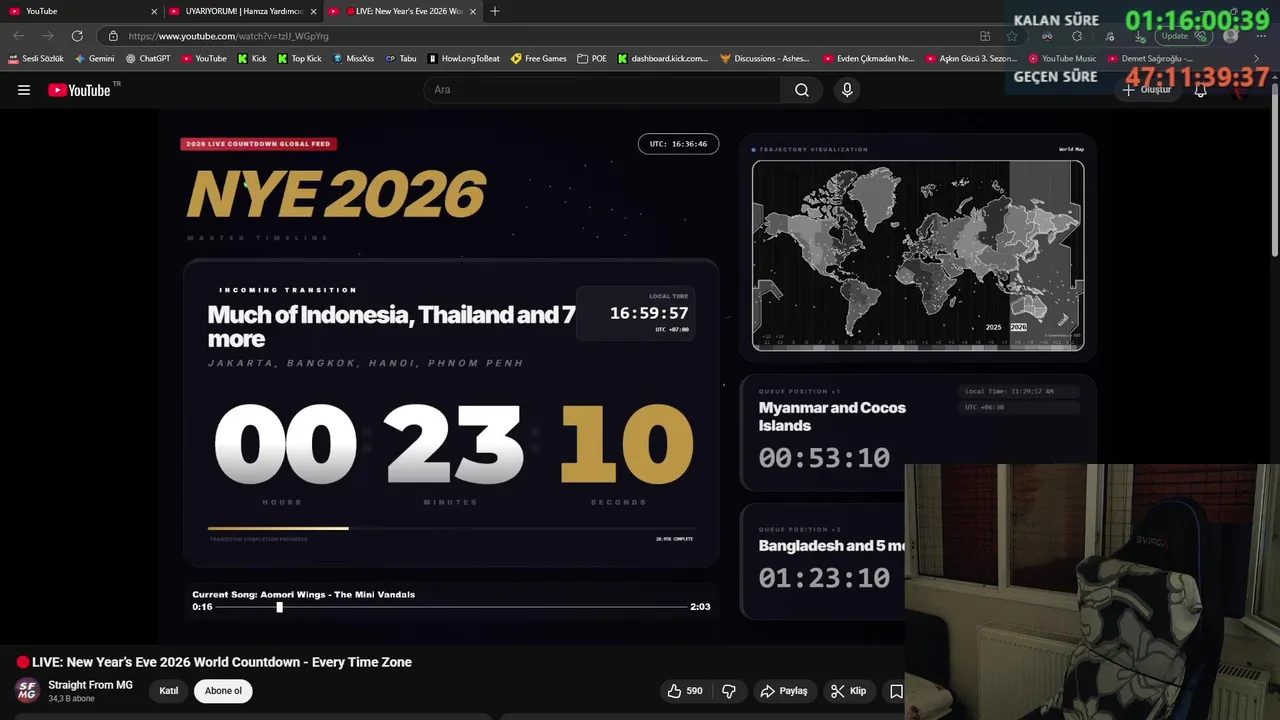The width and height of the screenshot is (1280, 720).
Task: Click the Oluştur create button
Action: coord(1146,90)
